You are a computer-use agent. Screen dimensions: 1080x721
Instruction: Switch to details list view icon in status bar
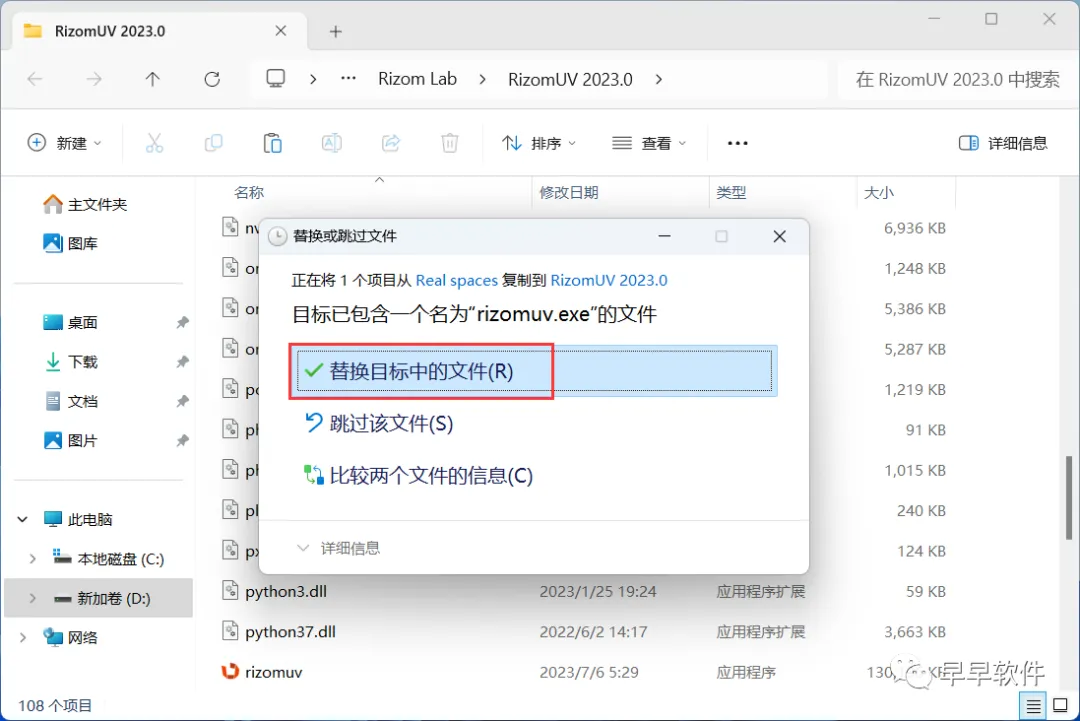1033,706
